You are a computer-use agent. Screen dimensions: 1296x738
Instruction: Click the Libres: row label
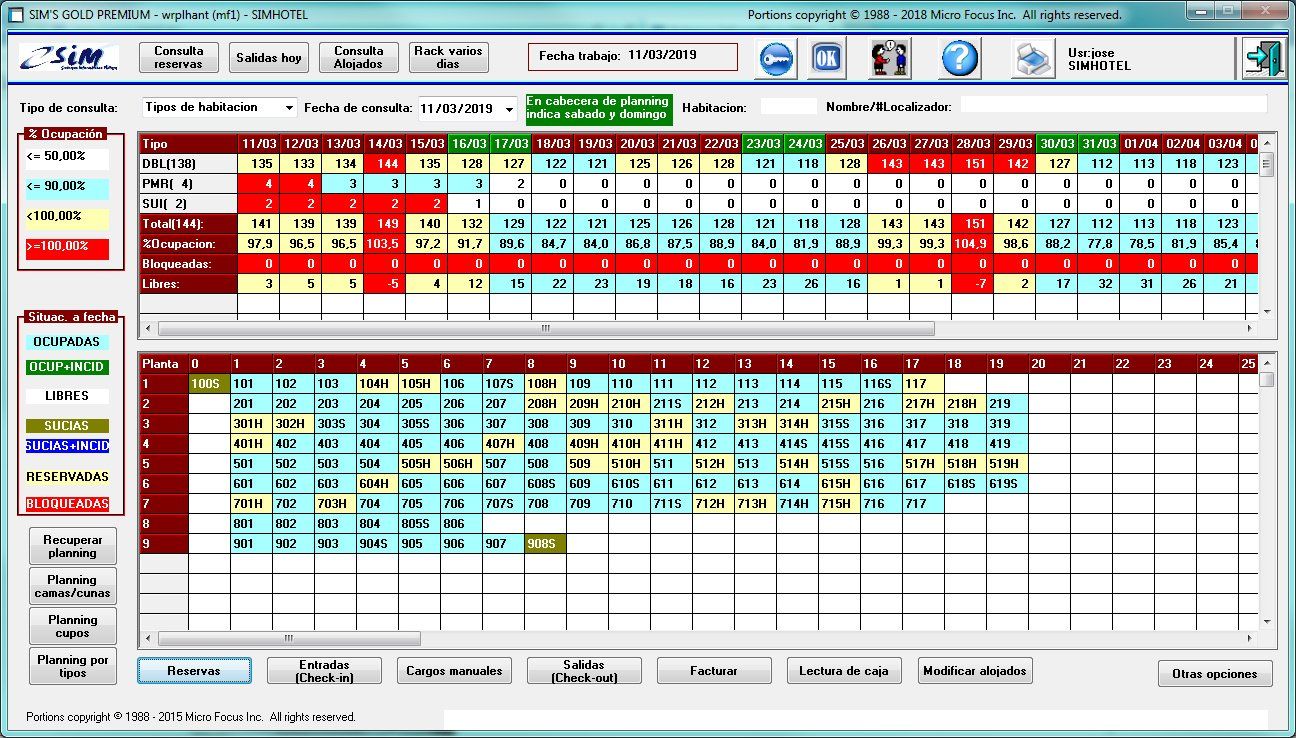[188, 284]
